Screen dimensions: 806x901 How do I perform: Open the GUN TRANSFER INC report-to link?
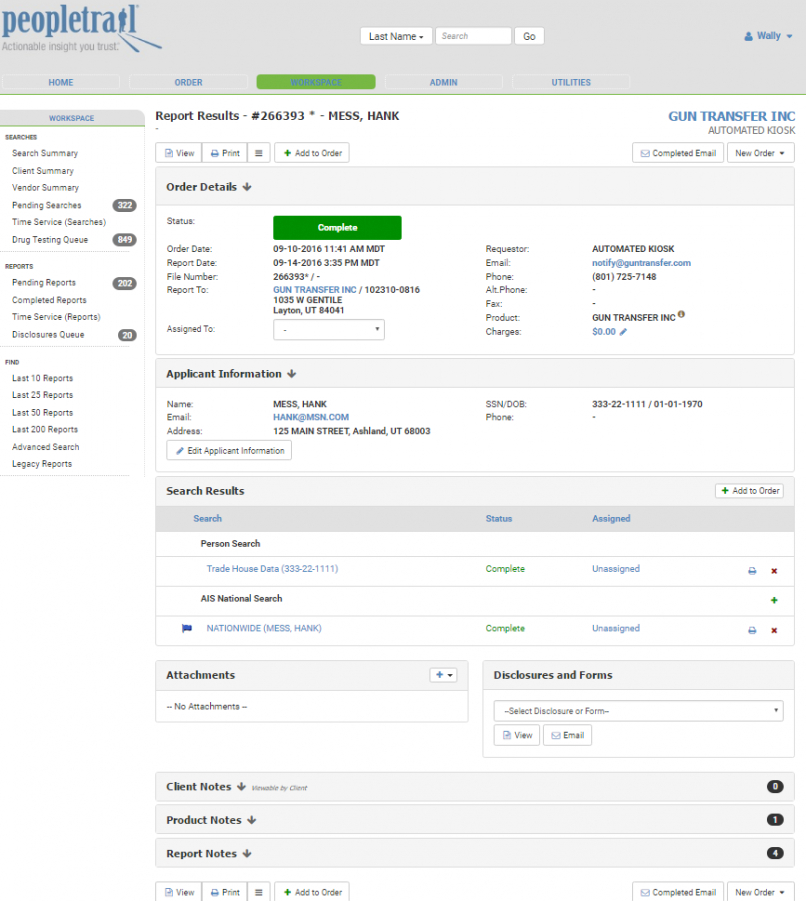pyautogui.click(x=315, y=290)
